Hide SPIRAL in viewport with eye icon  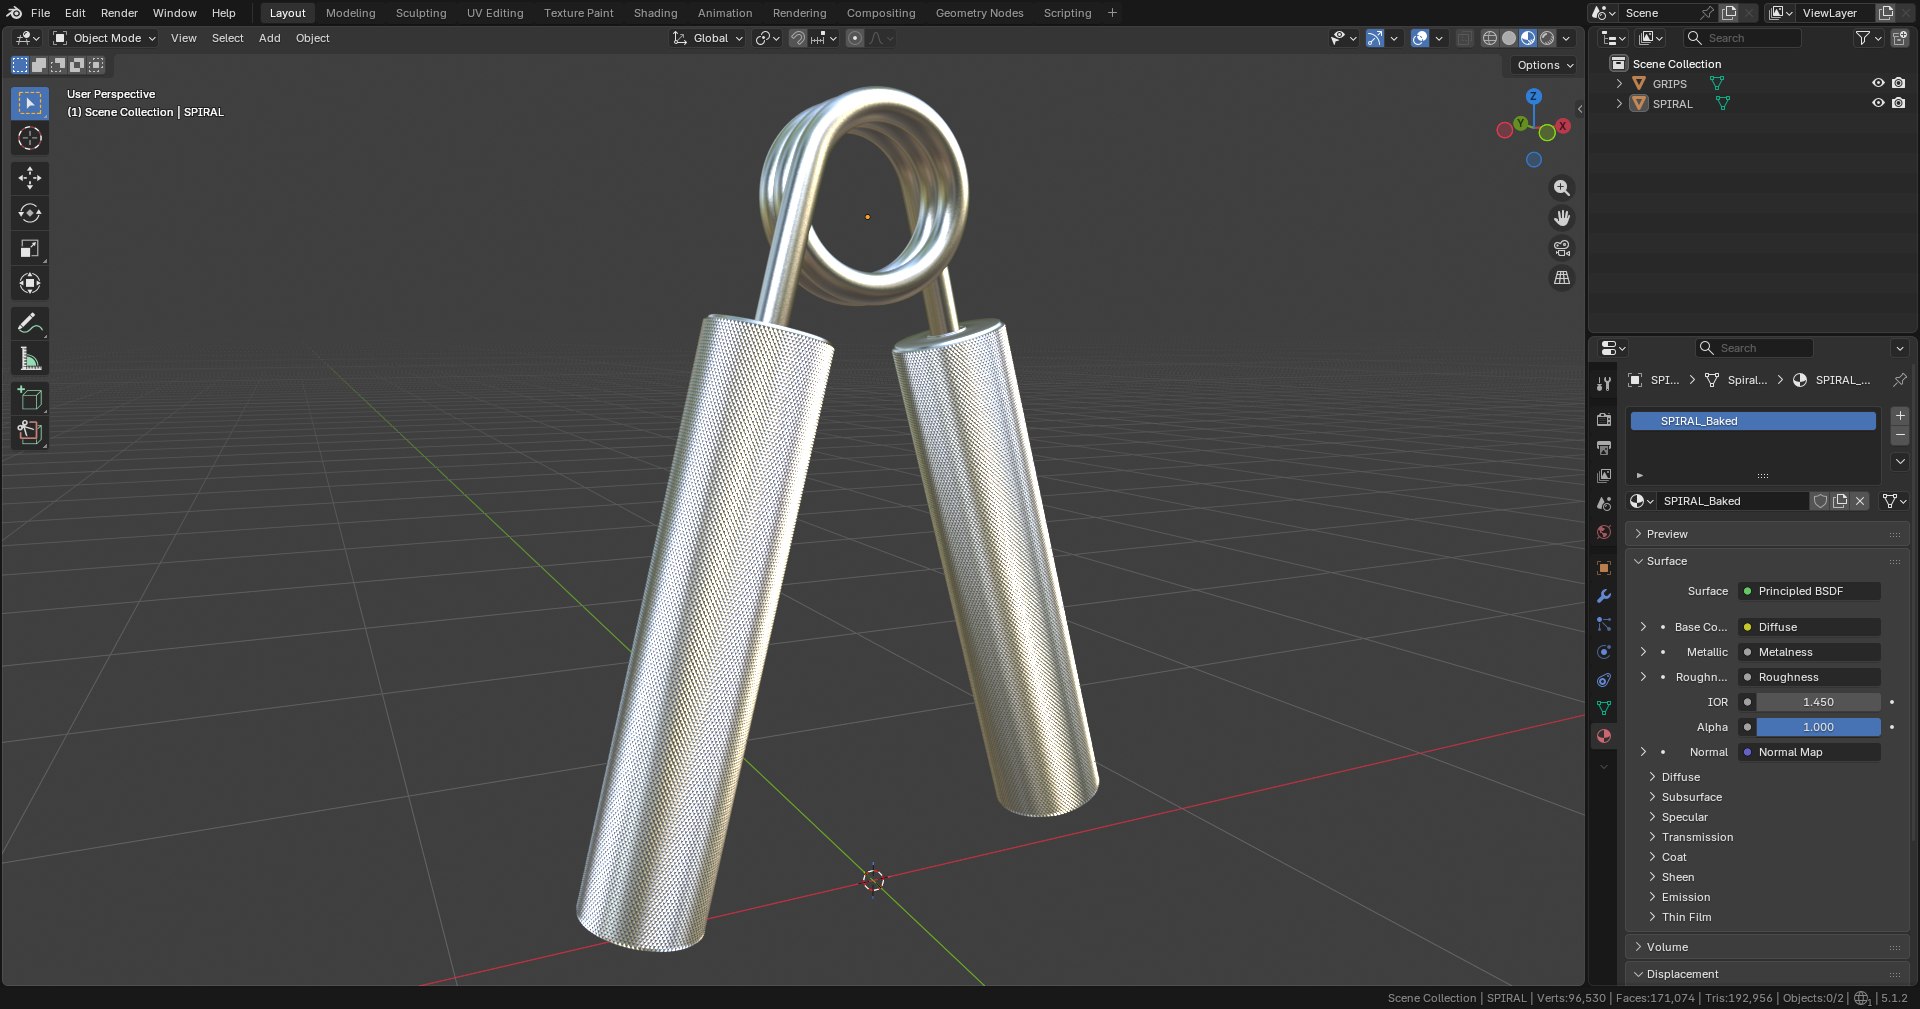pos(1878,103)
